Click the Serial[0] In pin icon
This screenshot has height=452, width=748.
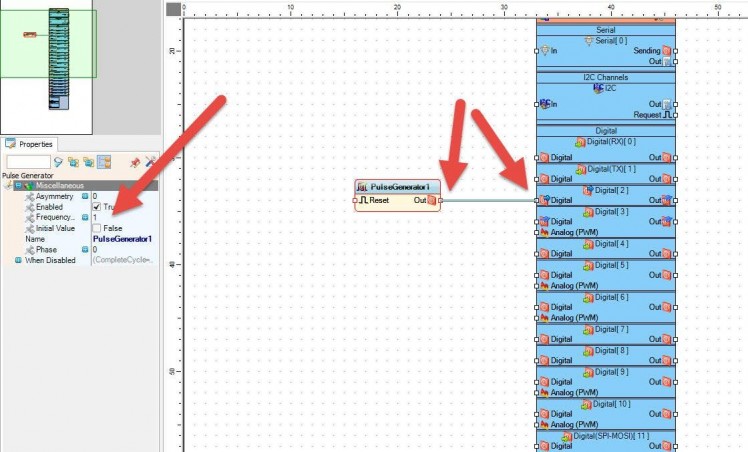click(545, 50)
